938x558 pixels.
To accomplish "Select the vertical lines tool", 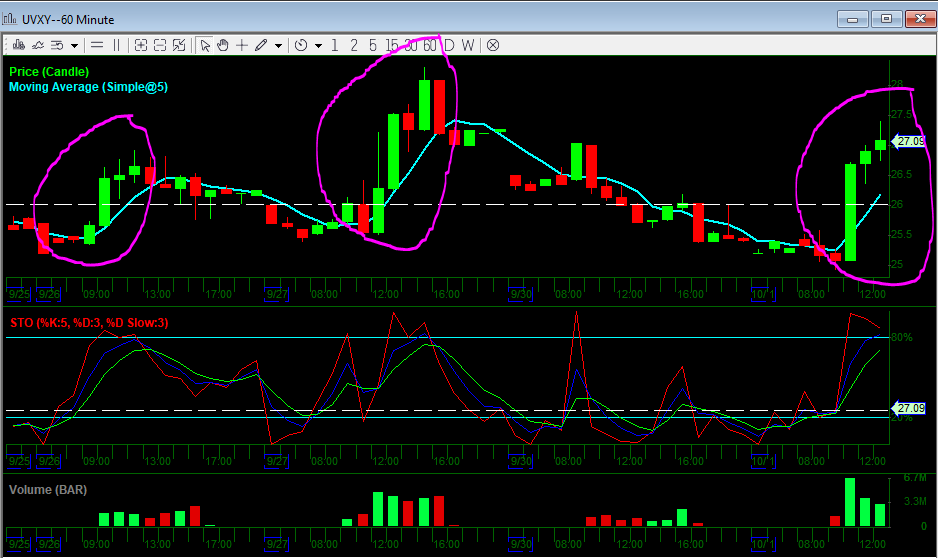I will click(x=116, y=45).
